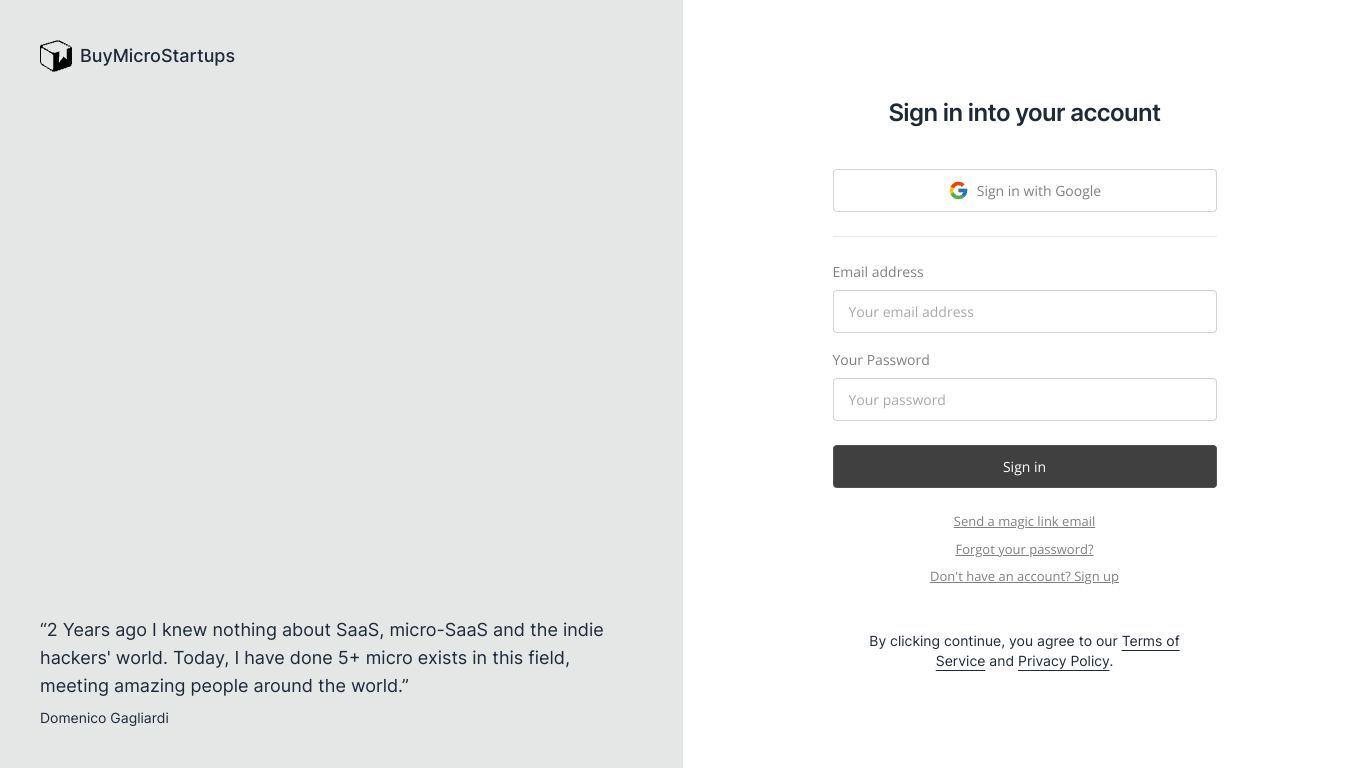The width and height of the screenshot is (1366, 768).
Task: Click the 'Sign in with Google' label text
Action: pyautogui.click(x=1038, y=191)
